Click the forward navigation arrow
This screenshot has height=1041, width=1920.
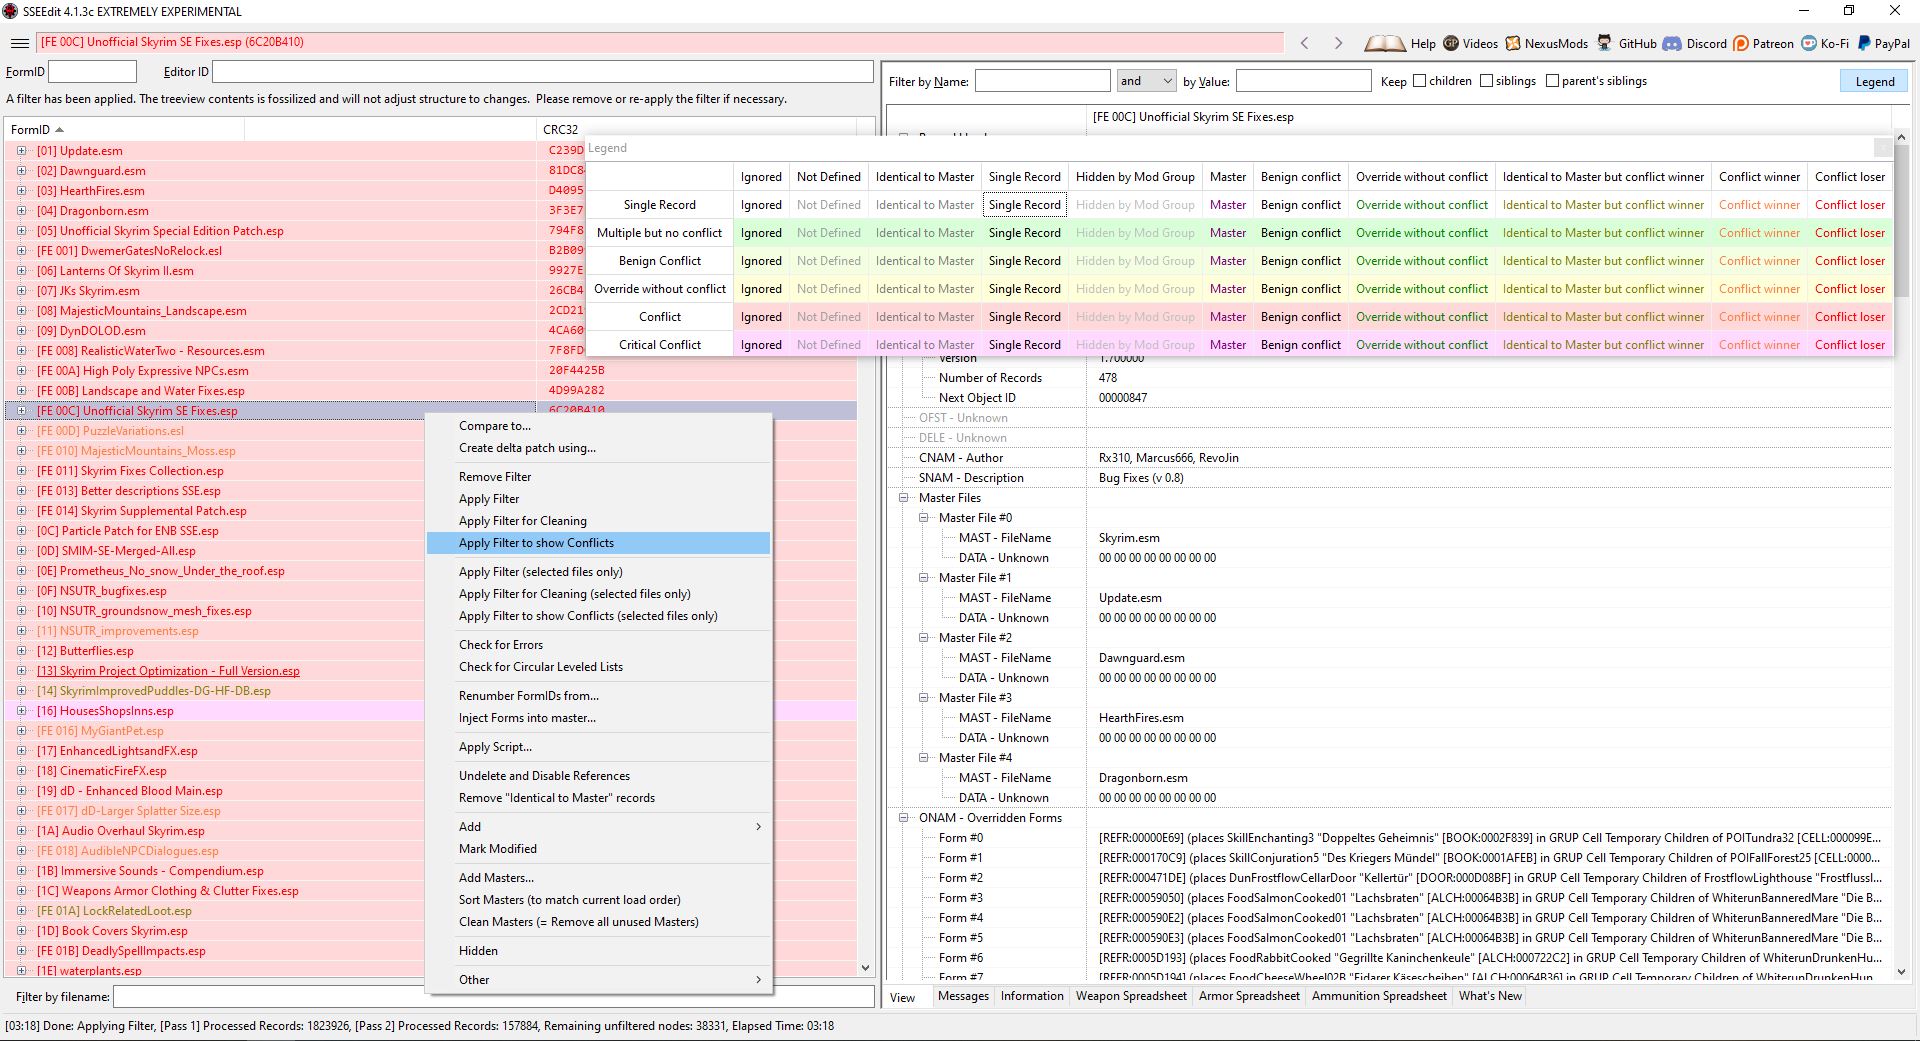(1338, 43)
